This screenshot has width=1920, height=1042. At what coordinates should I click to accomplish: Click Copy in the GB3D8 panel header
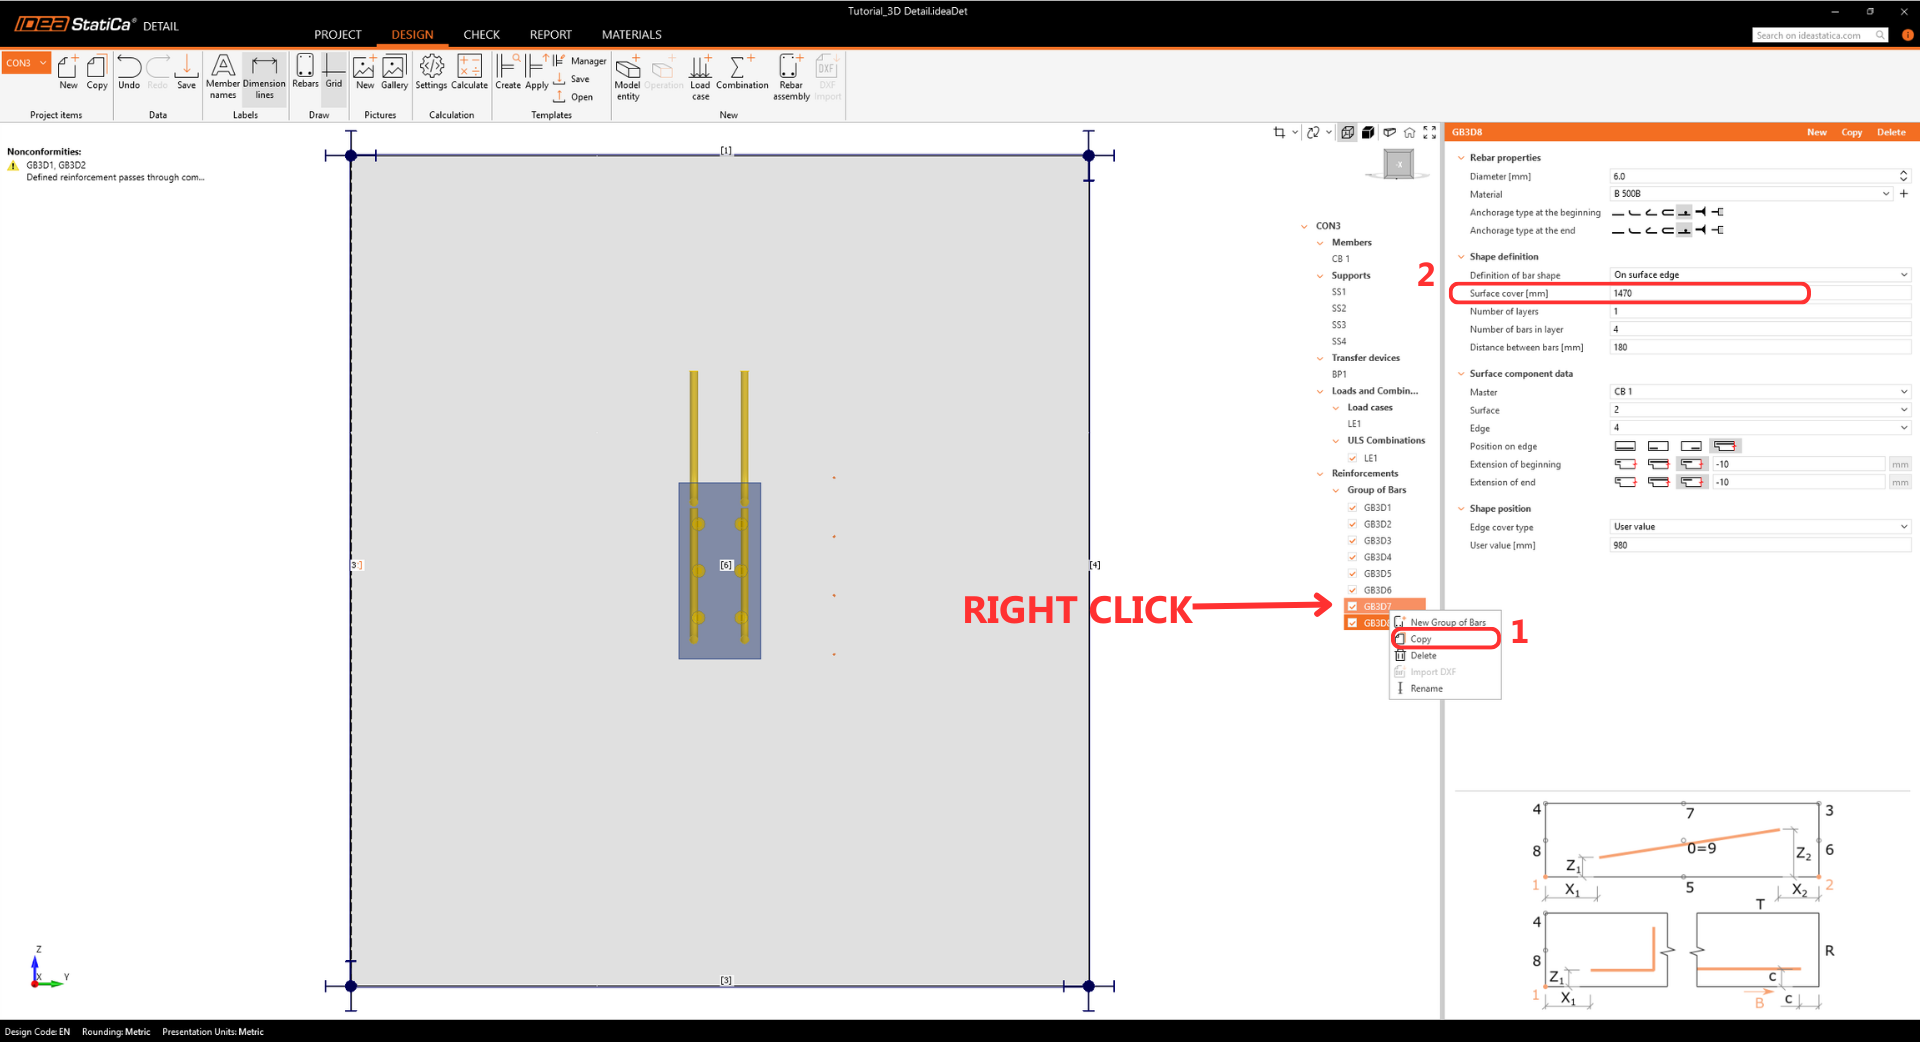(1852, 132)
